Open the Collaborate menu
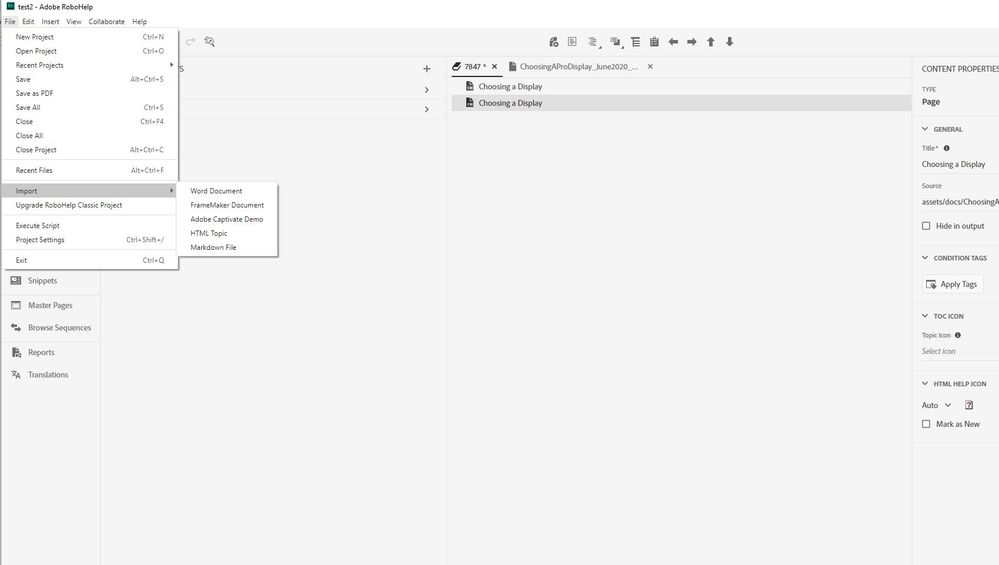Screen dimensions: 999x565 (x=106, y=22)
